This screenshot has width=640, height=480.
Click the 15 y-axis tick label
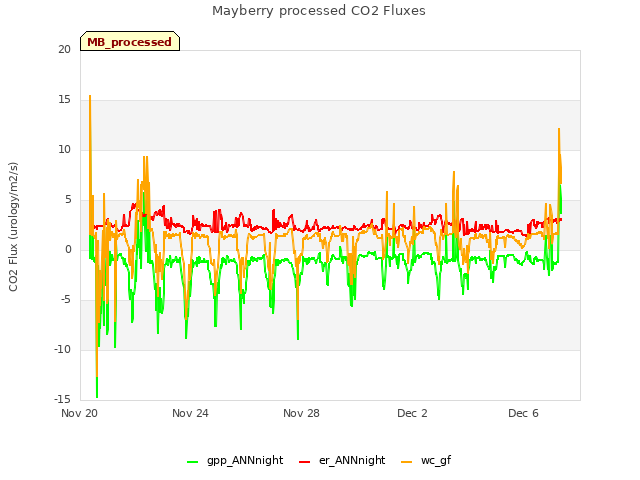click(x=64, y=100)
